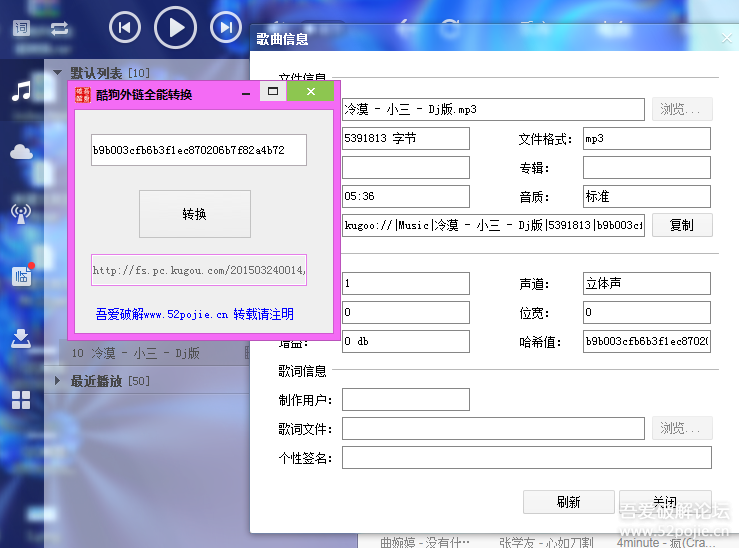Click the empty 专辑 album field

[x=647, y=167]
